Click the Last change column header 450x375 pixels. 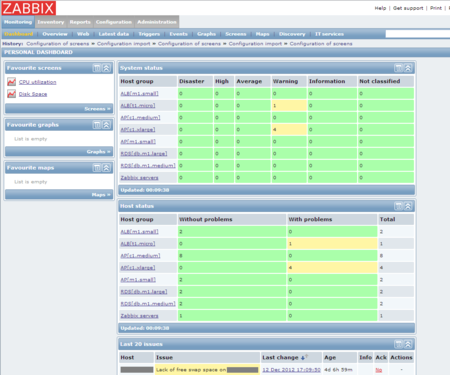(x=280, y=358)
